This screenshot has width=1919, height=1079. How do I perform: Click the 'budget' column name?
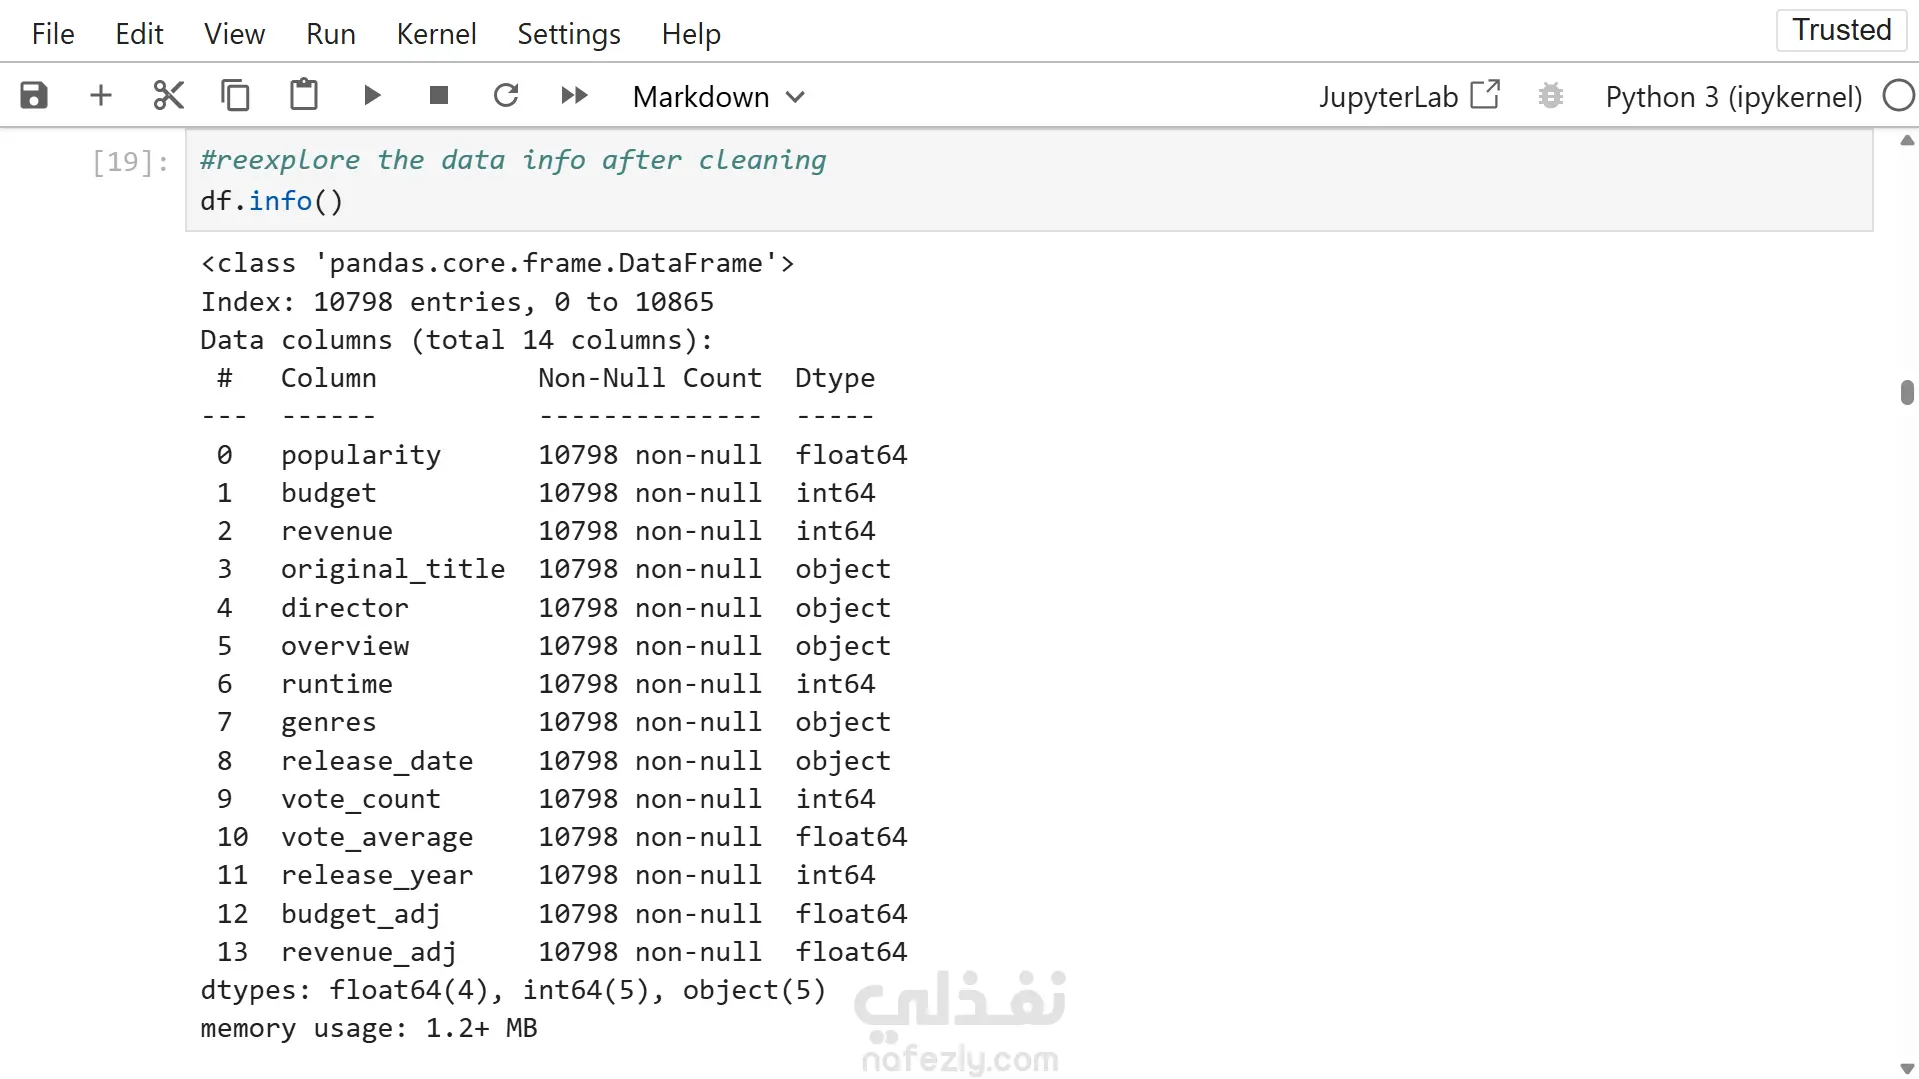pyautogui.click(x=328, y=493)
